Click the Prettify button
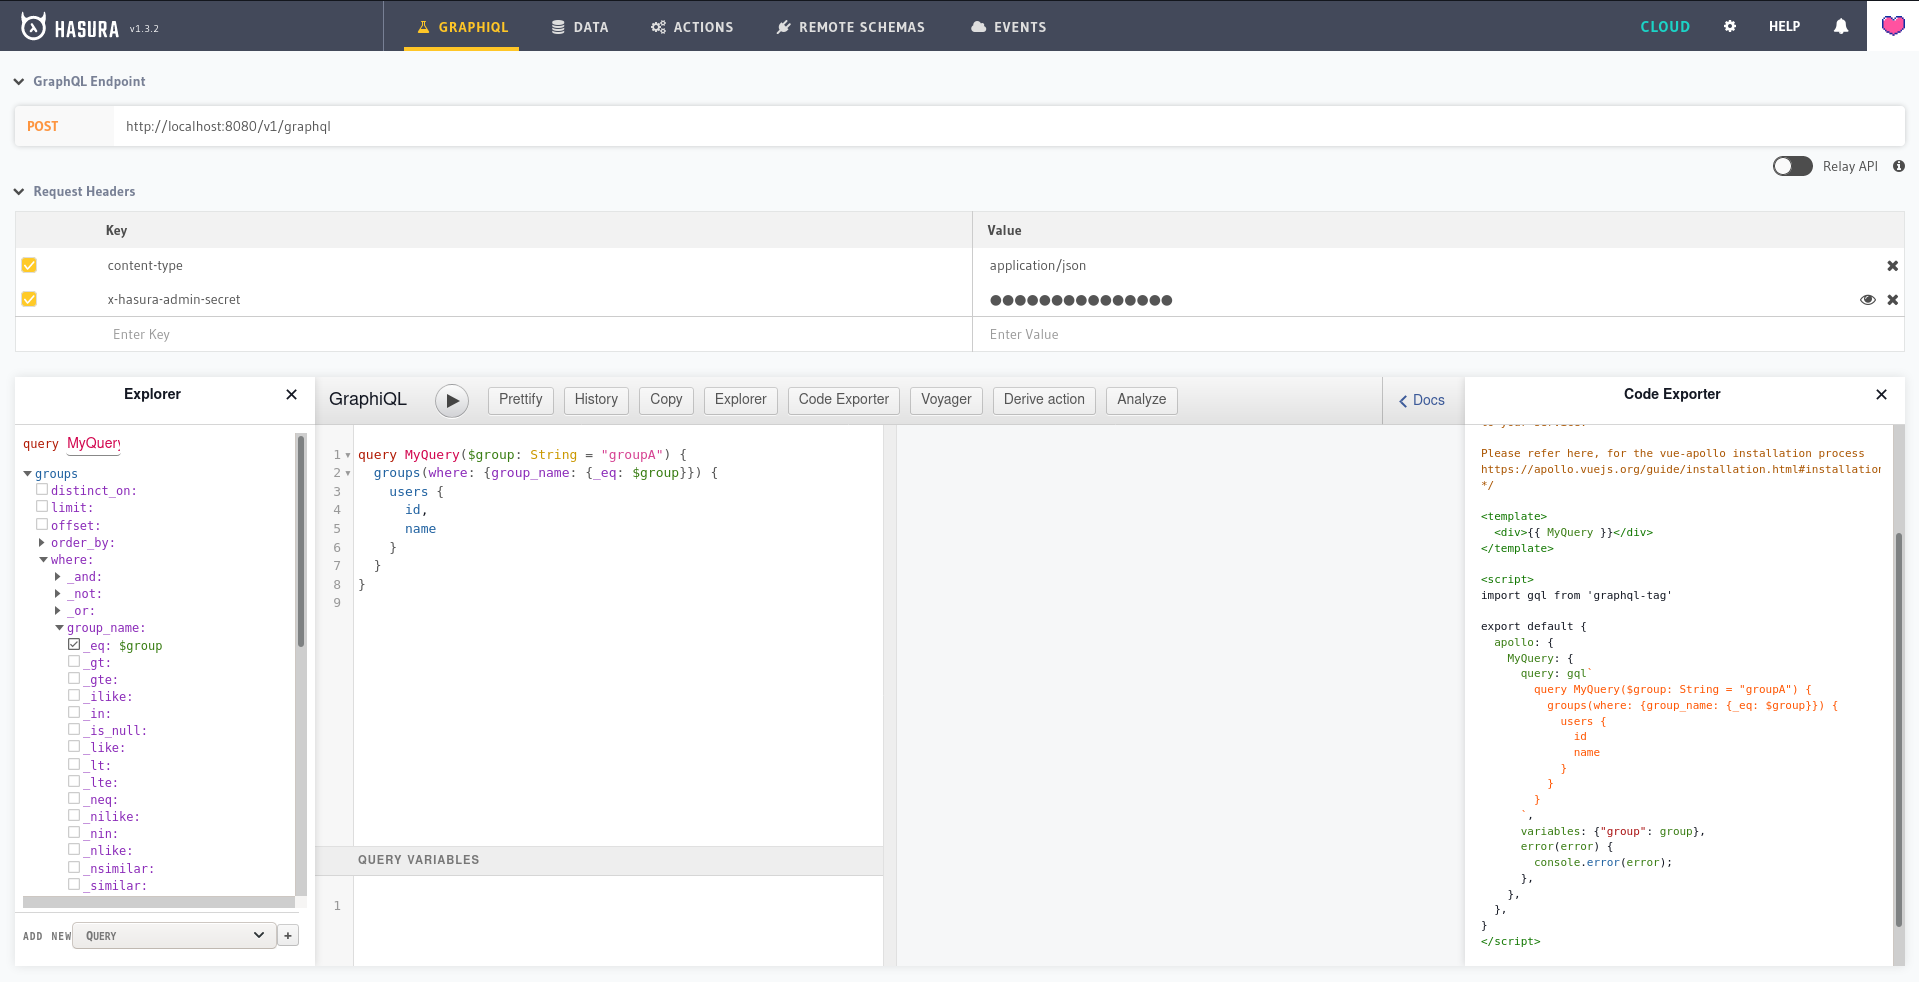The height and width of the screenshot is (982, 1919). click(521, 400)
